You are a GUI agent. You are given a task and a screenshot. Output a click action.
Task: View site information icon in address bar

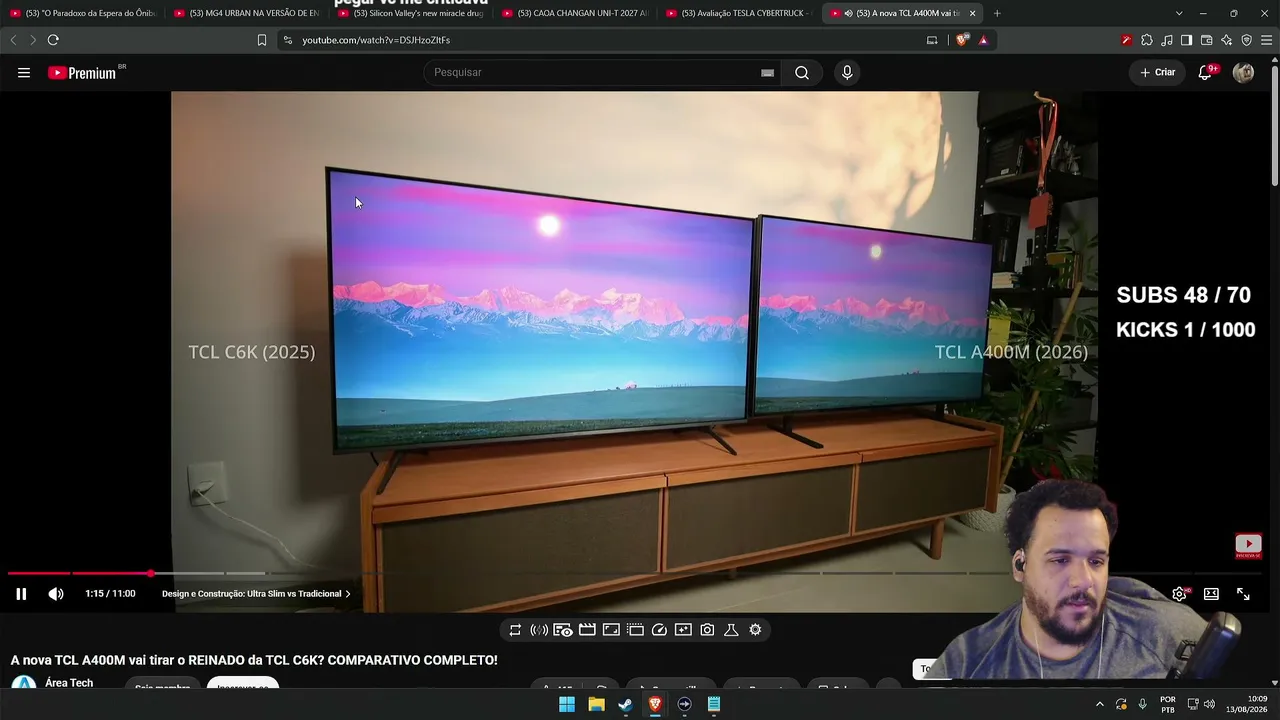288,40
